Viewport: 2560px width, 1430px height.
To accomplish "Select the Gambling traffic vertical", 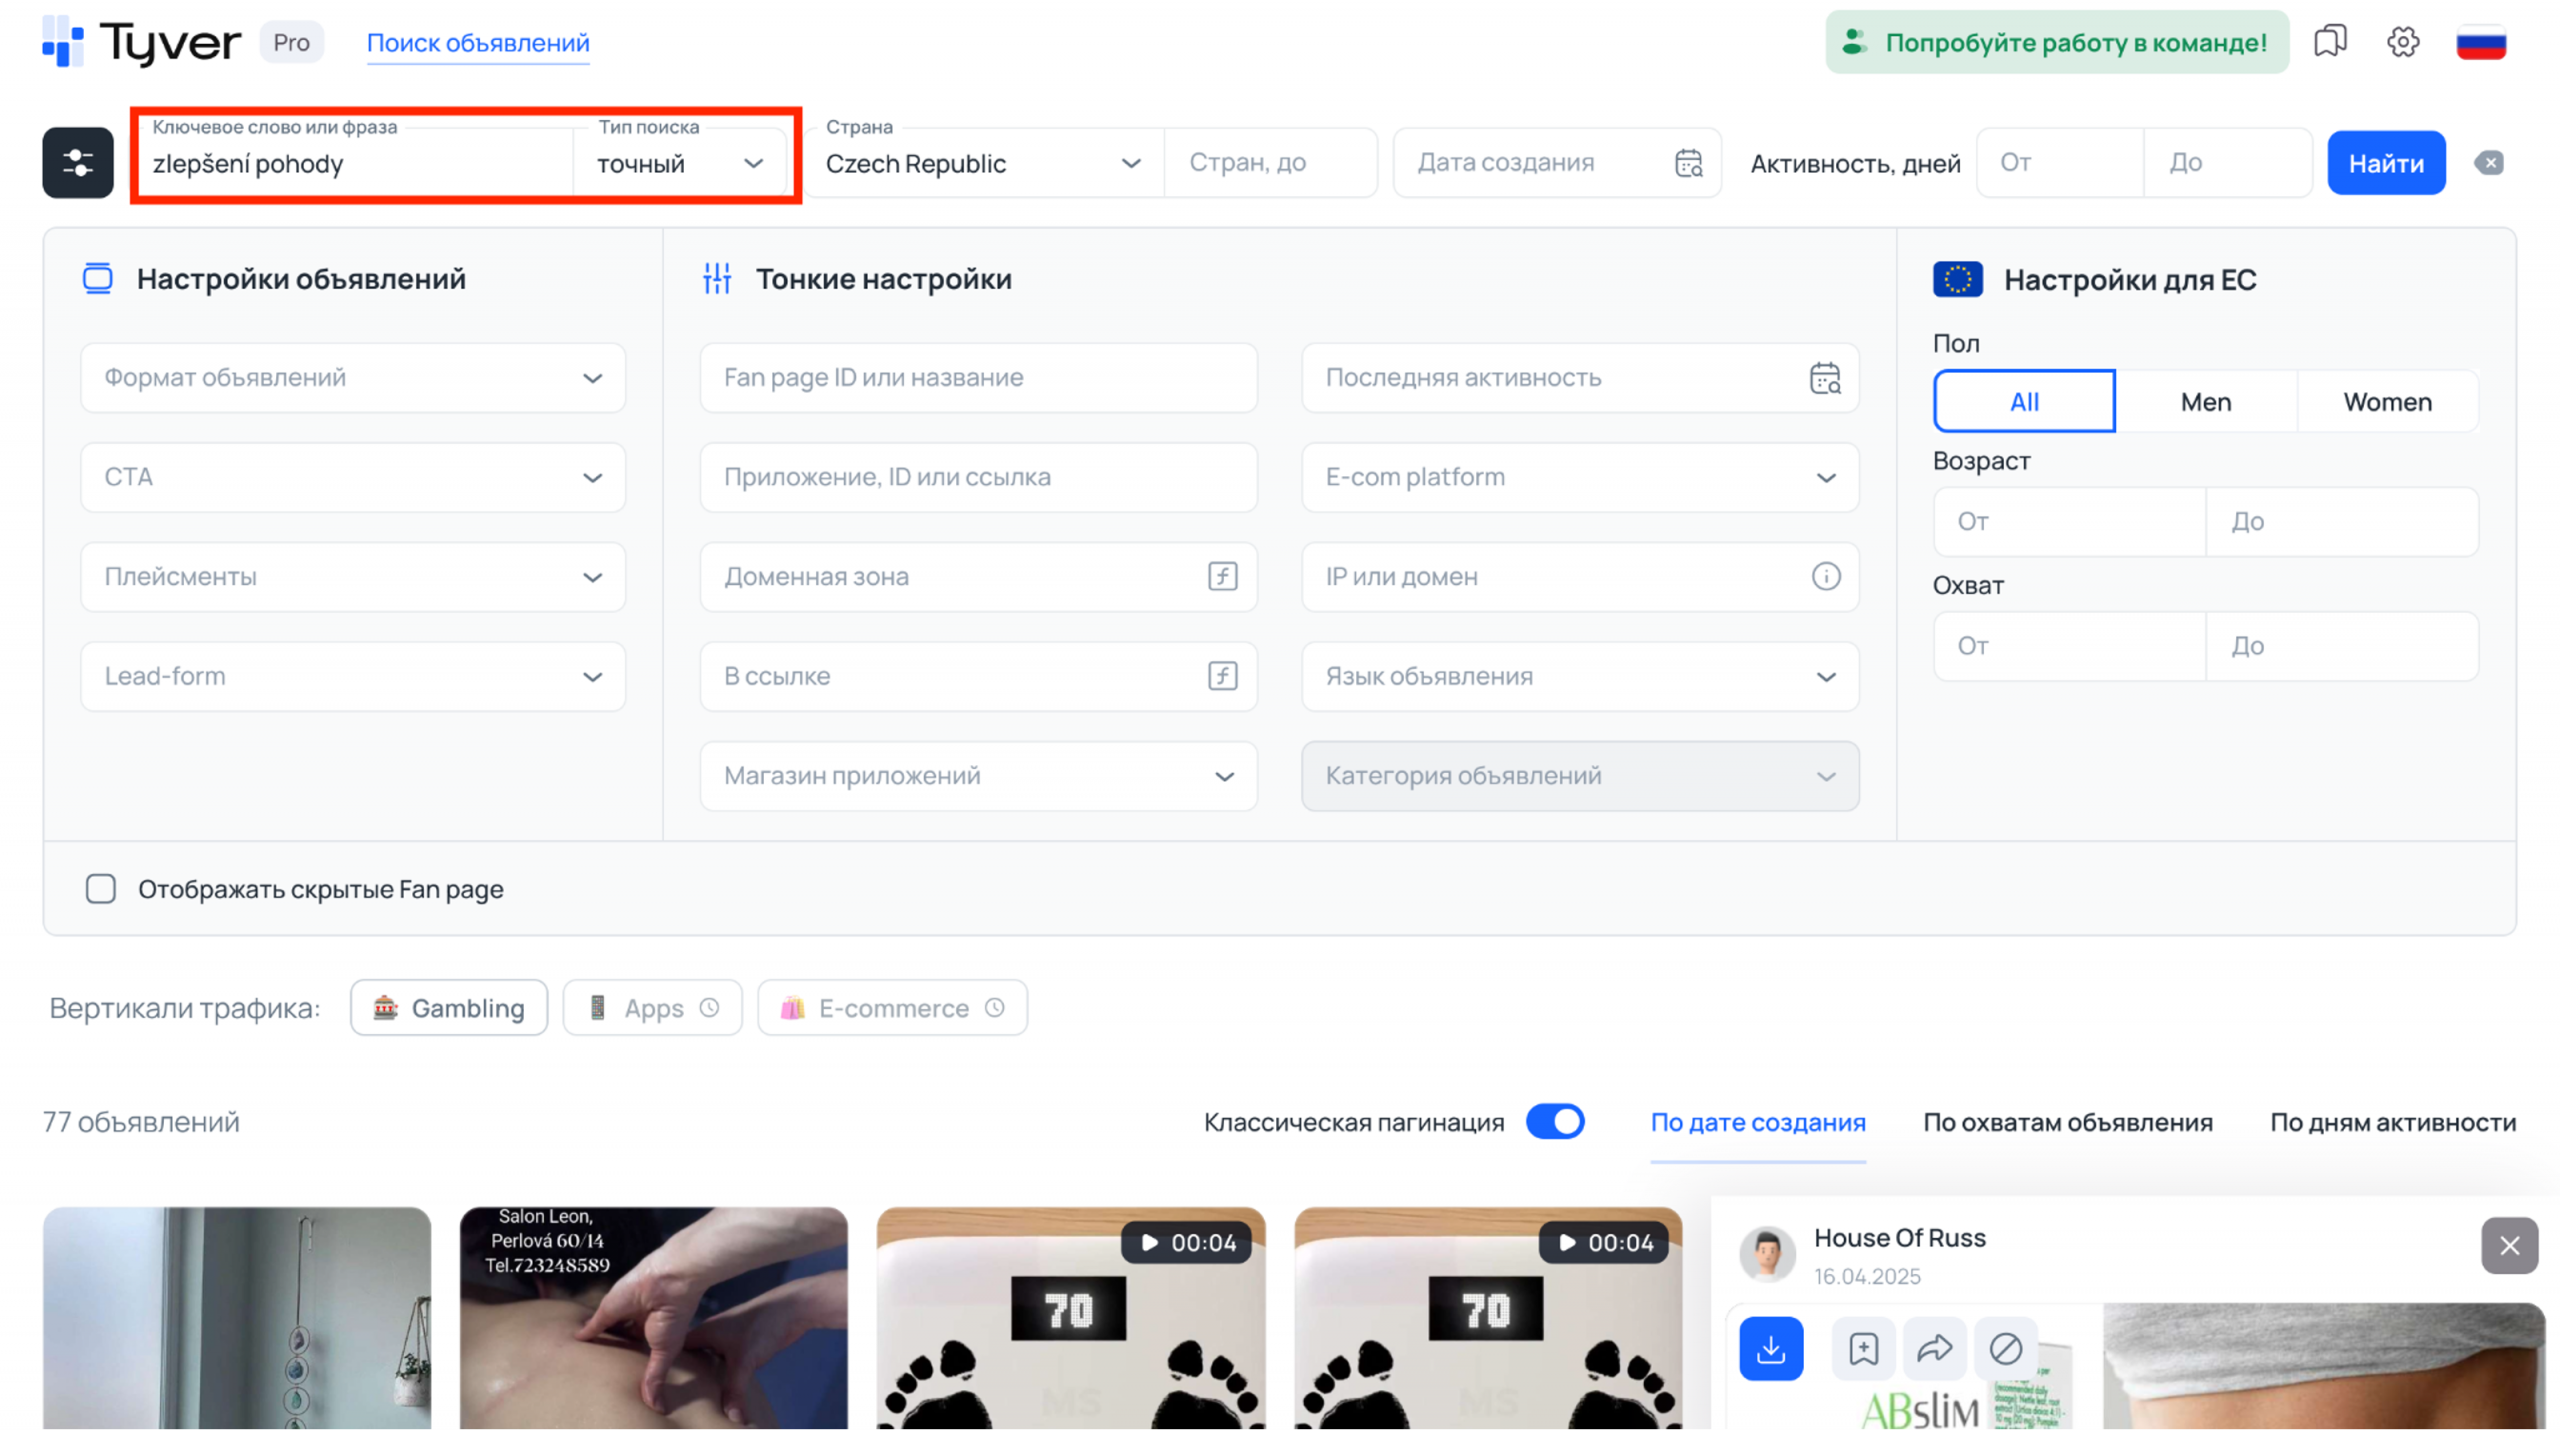I will tap(449, 1007).
